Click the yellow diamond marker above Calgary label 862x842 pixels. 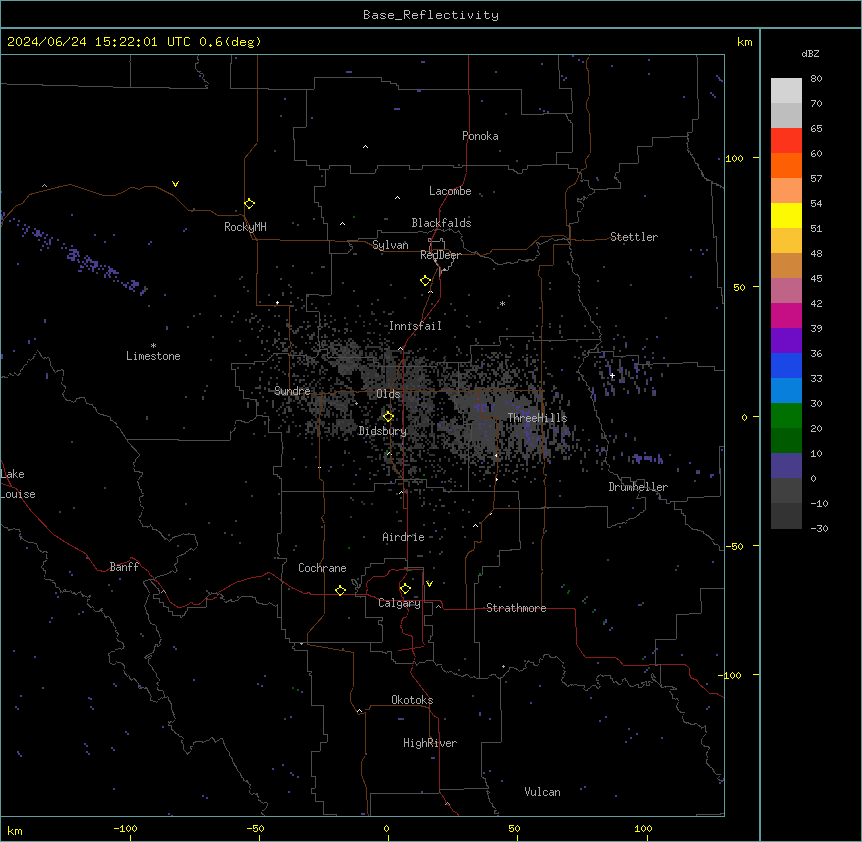pos(405,589)
